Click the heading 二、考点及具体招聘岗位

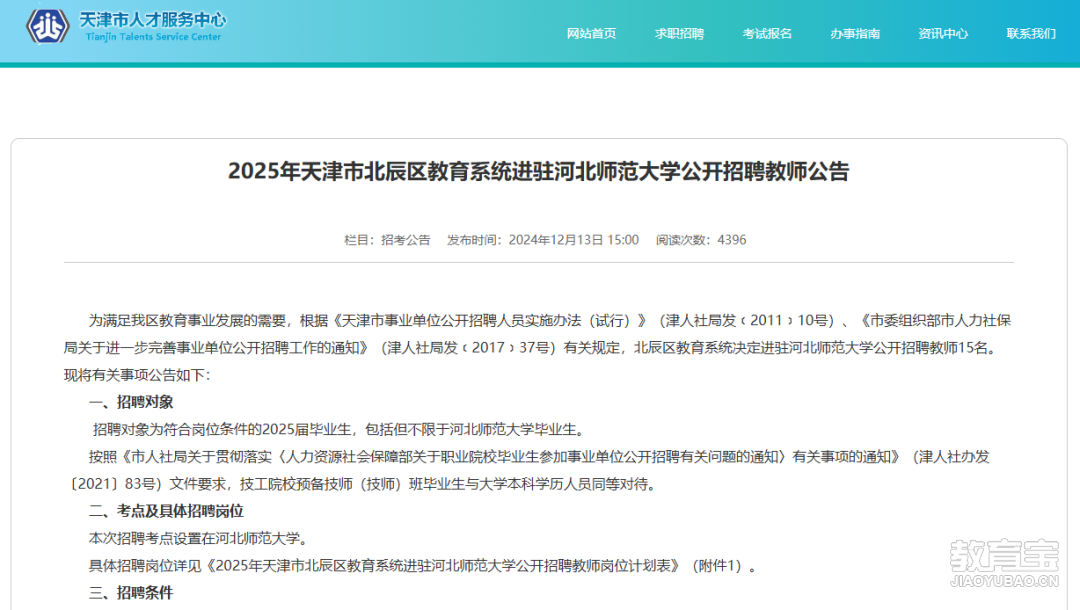click(x=166, y=511)
